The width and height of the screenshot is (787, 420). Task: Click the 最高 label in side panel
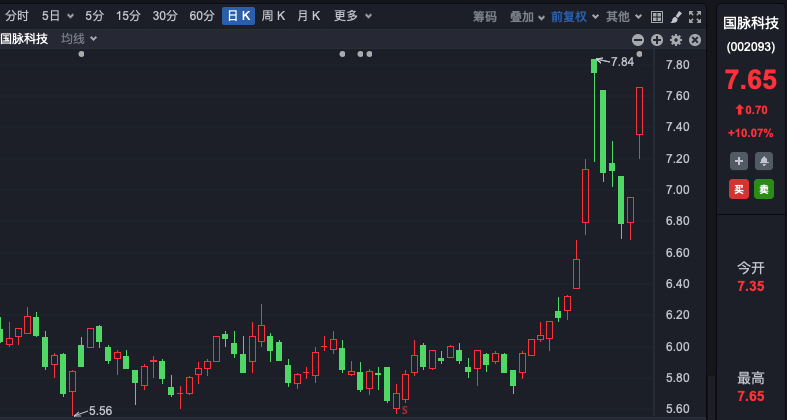pyautogui.click(x=751, y=378)
